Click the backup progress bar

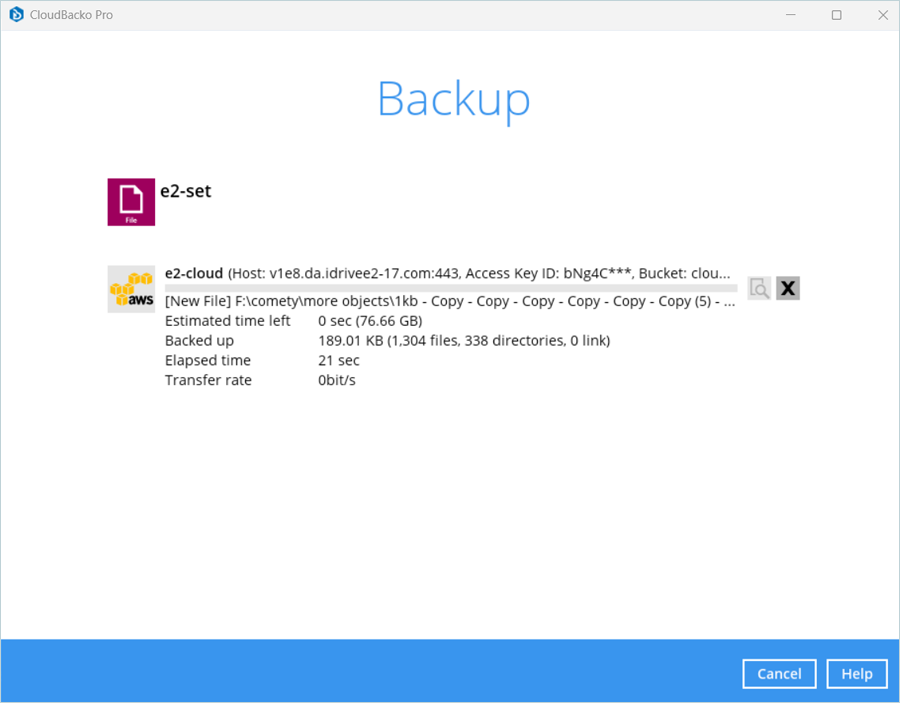[450, 288]
